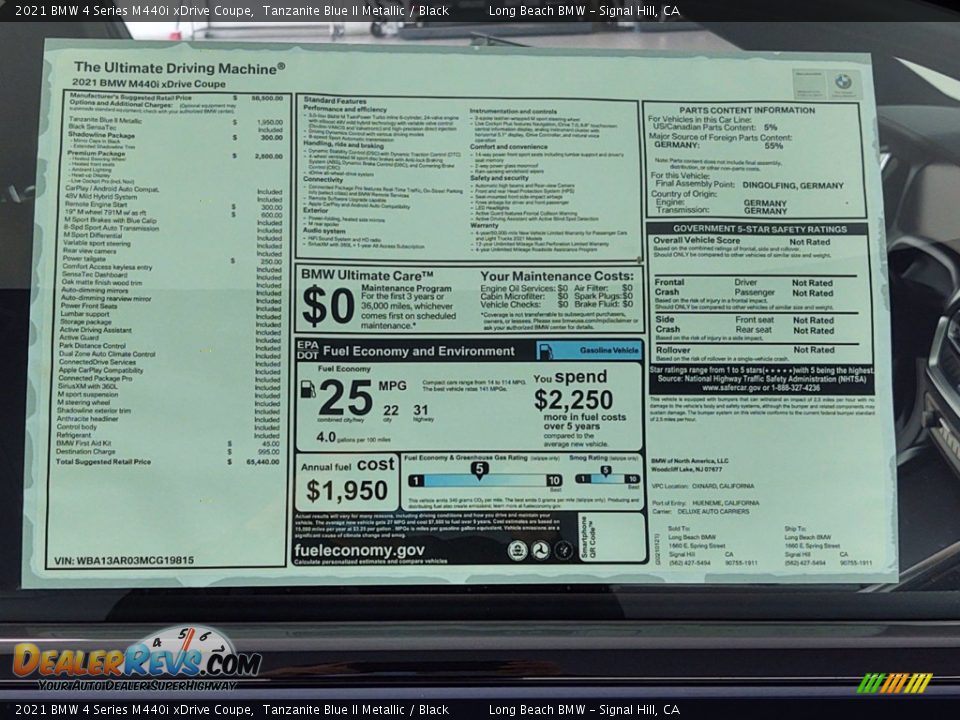Click the "Warranty" section heading
Screen dimensions: 960x720
click(484, 225)
